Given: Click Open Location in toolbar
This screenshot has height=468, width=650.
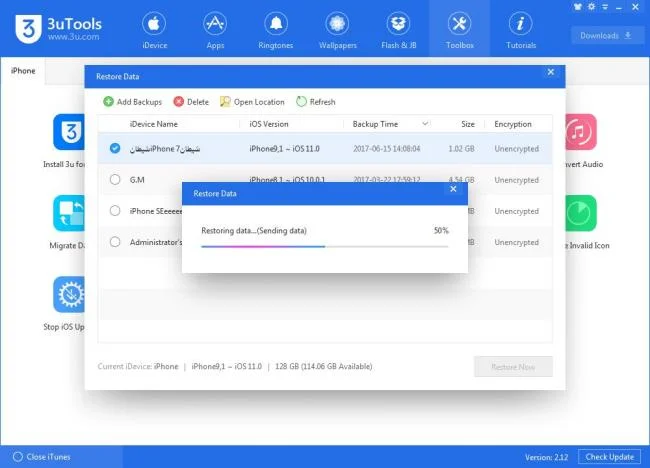Looking at the screenshot, I should pyautogui.click(x=252, y=102).
